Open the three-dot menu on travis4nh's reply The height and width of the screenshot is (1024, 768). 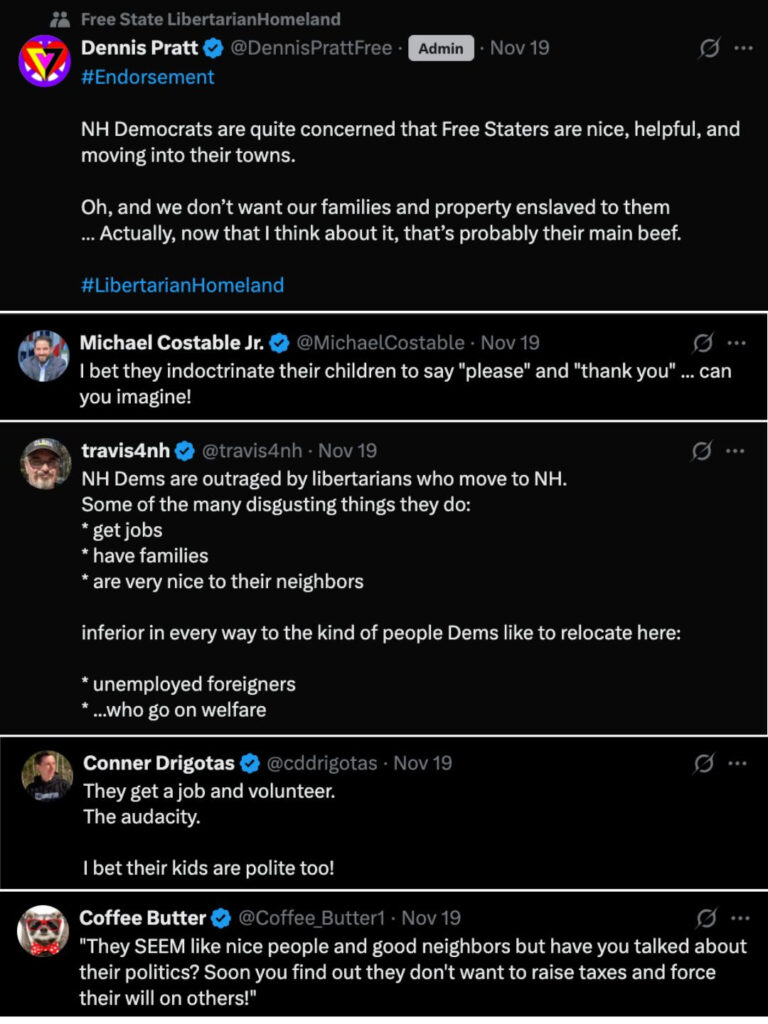736,451
